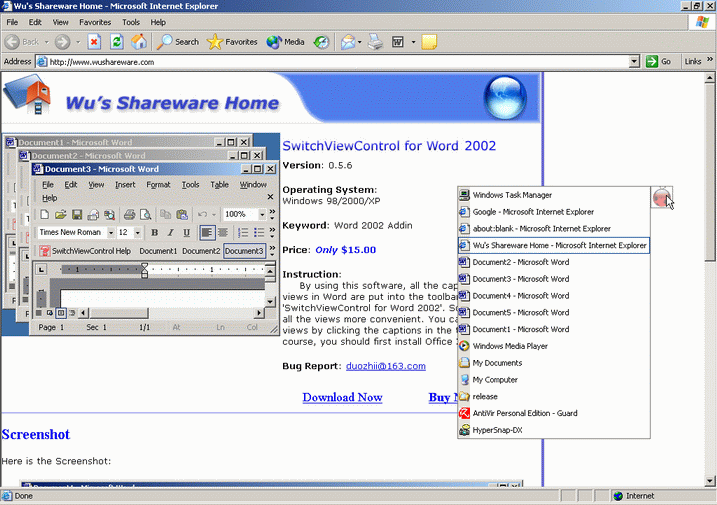Click the page scrollbar up arrow
This screenshot has height=505, width=717.
(x=710, y=78)
